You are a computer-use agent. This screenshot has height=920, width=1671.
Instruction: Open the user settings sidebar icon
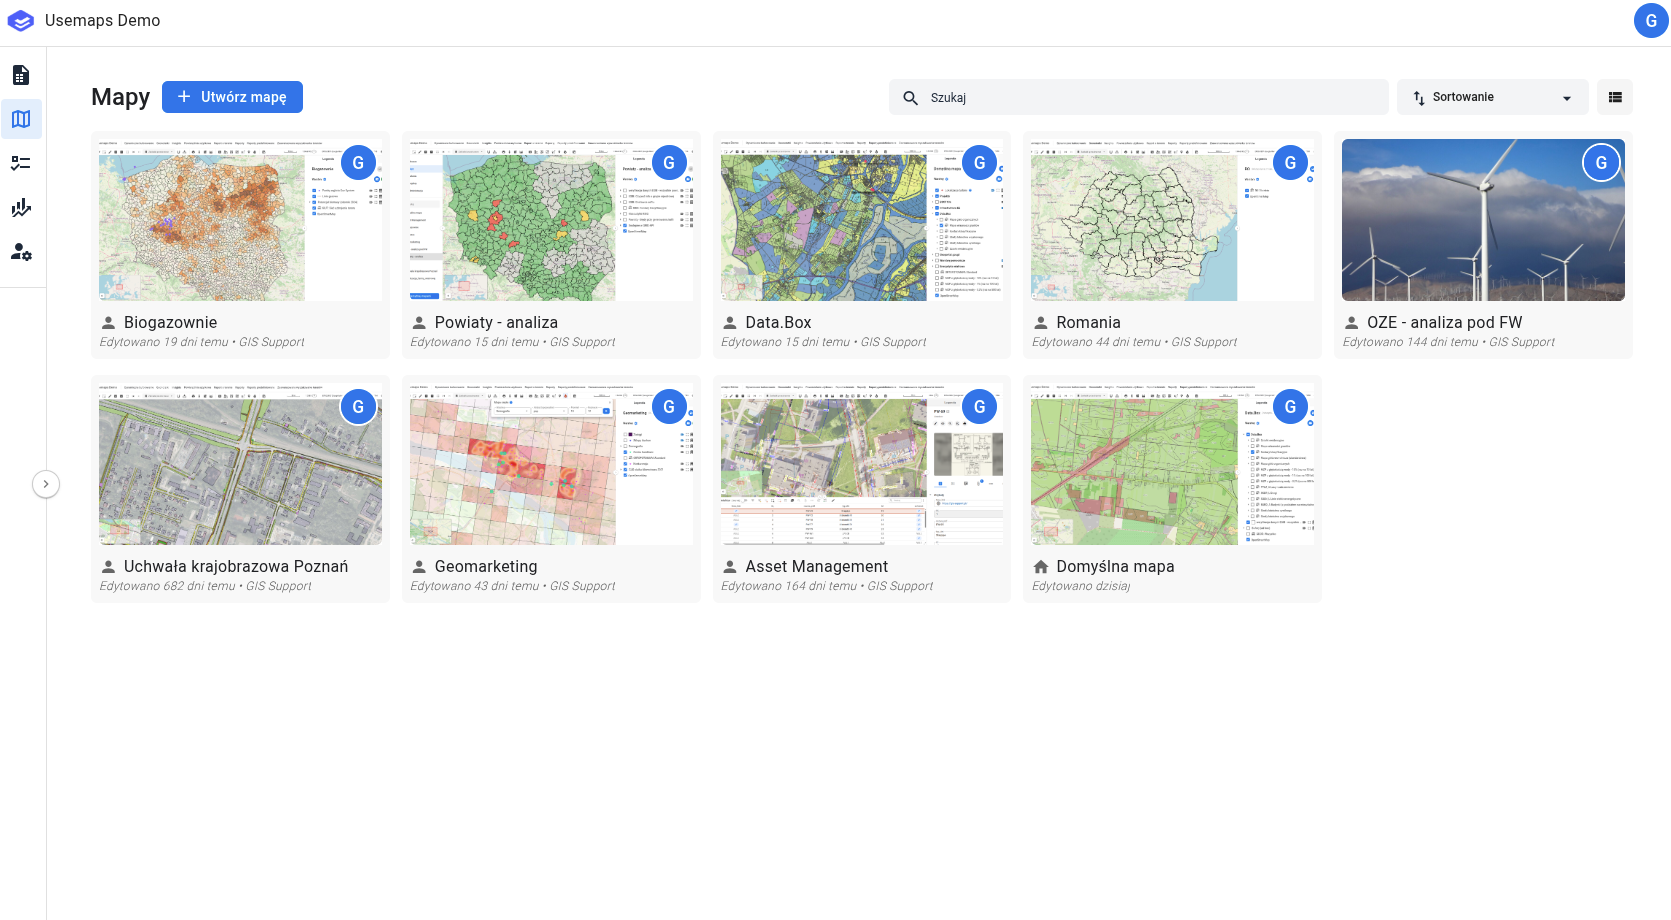[x=21, y=252]
